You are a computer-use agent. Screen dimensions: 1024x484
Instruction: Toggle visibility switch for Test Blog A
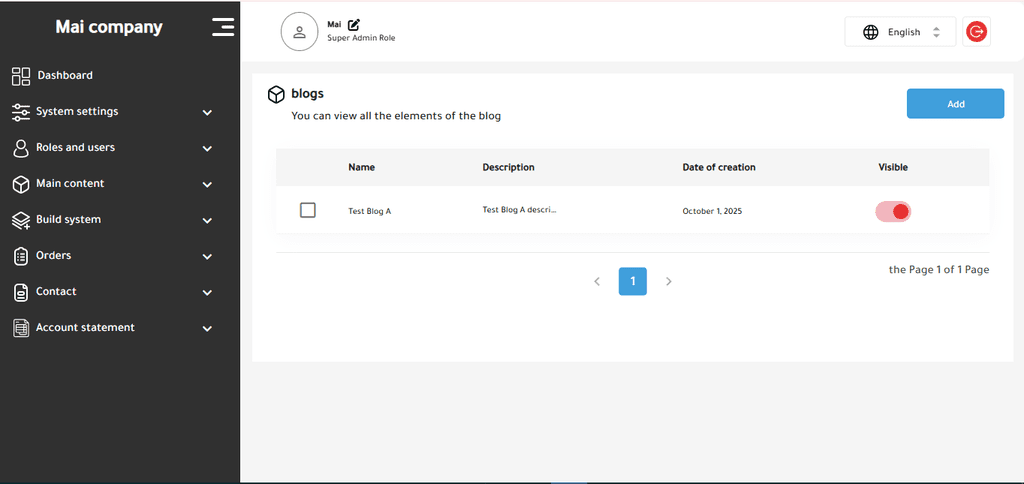pyautogui.click(x=893, y=211)
